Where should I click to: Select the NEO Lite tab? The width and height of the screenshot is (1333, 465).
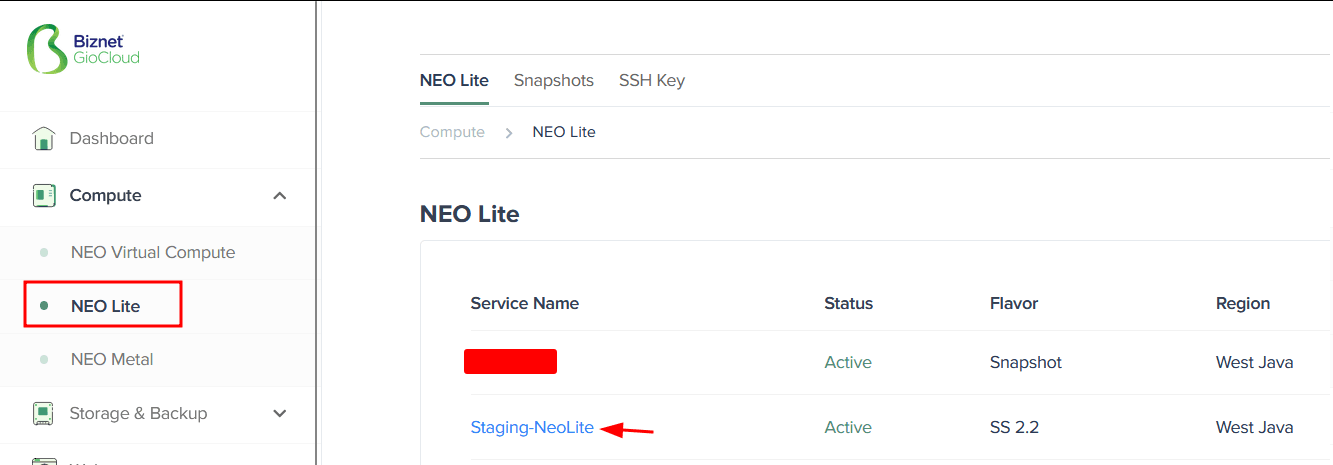click(454, 81)
